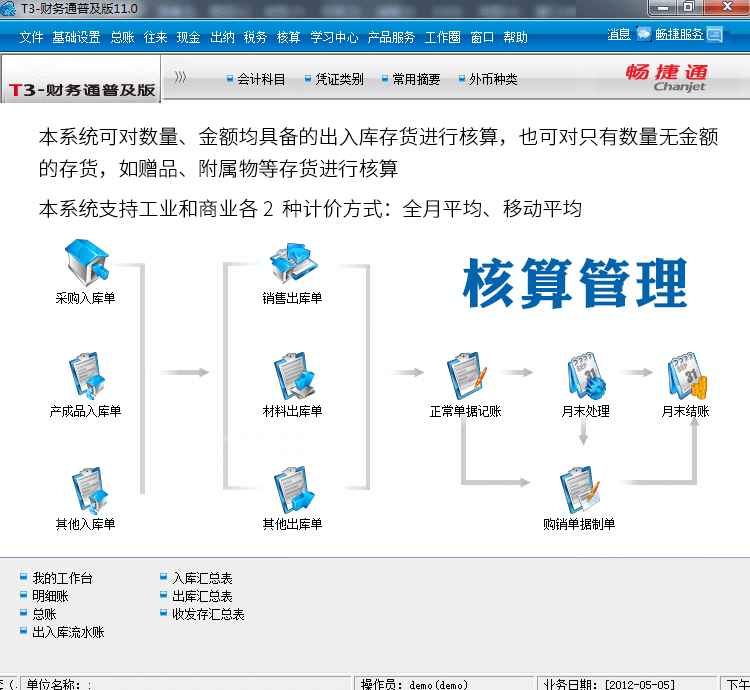The width and height of the screenshot is (750, 690).
Task: Open the 销售出库单 icon
Action: tap(293, 263)
